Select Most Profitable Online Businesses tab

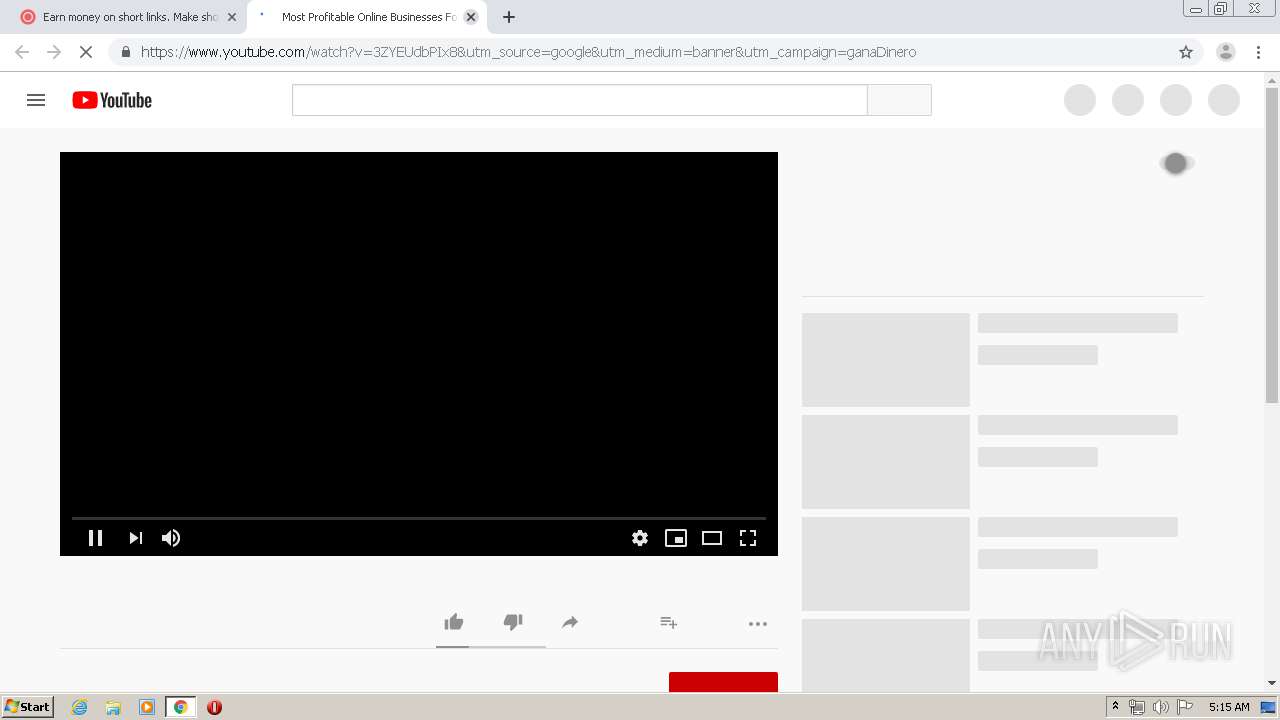tap(358, 17)
